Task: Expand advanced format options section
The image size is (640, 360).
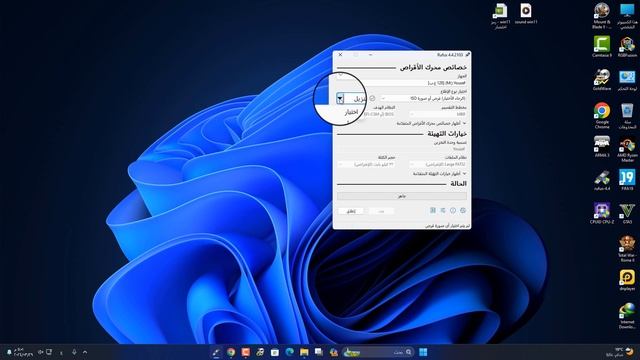Action: 439,174
